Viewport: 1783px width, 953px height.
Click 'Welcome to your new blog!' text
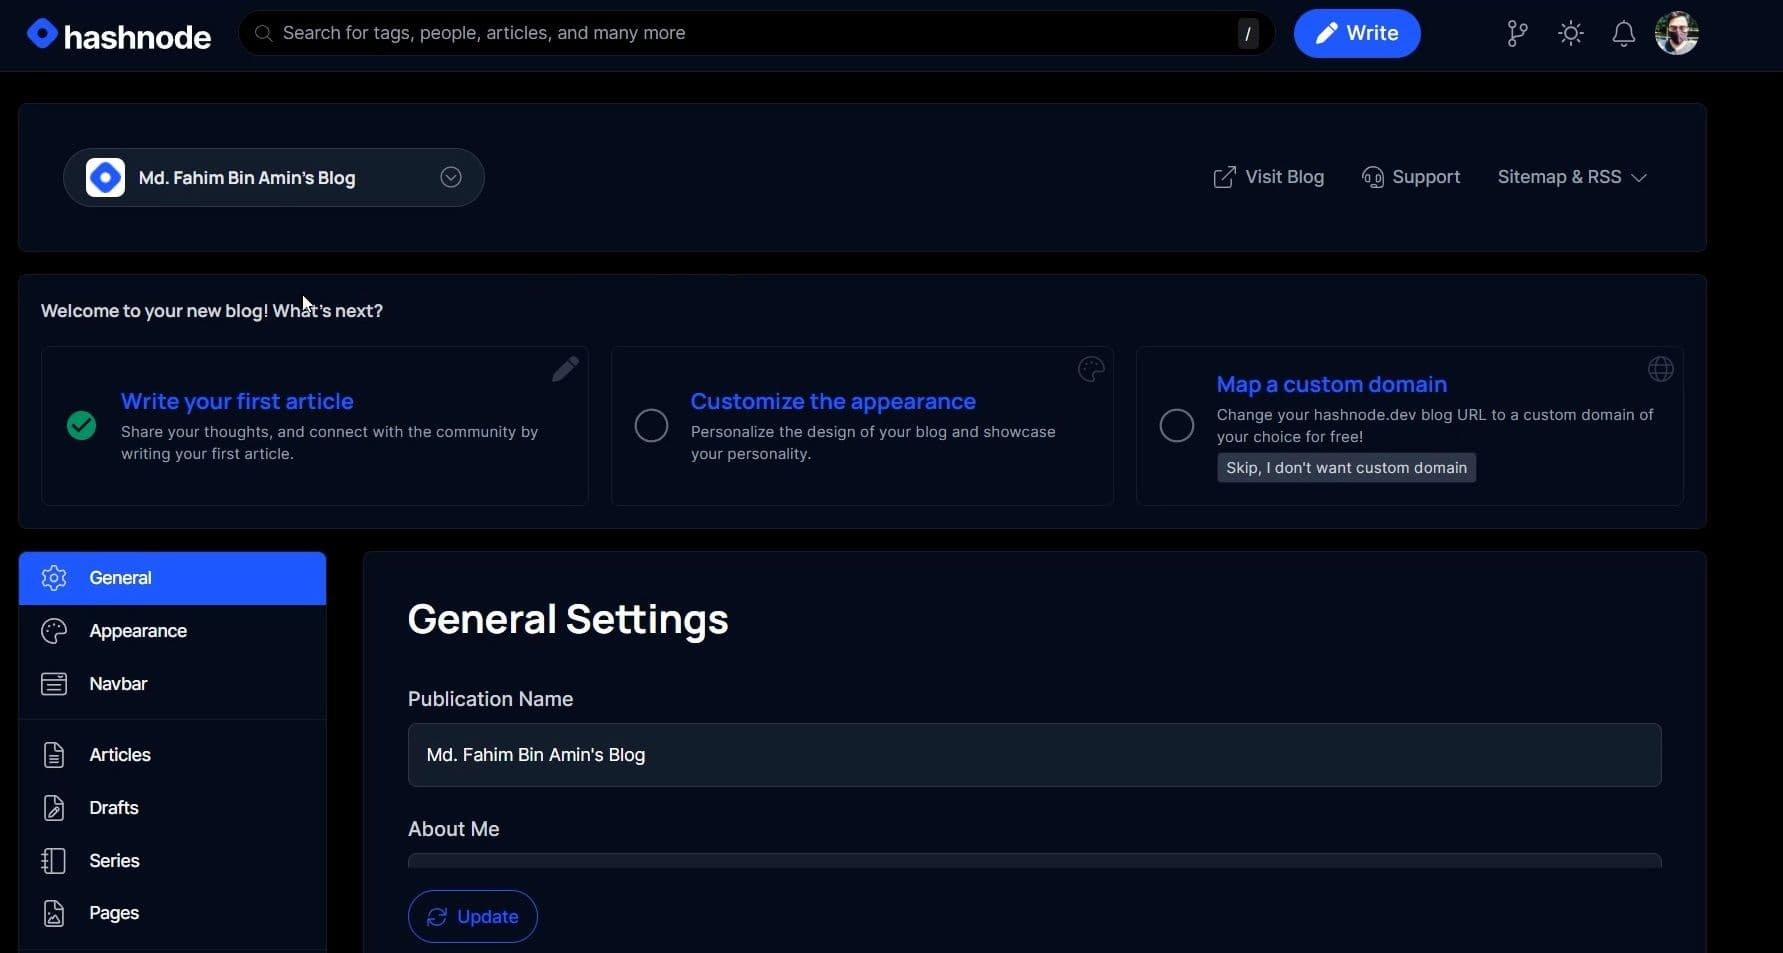[x=154, y=311]
